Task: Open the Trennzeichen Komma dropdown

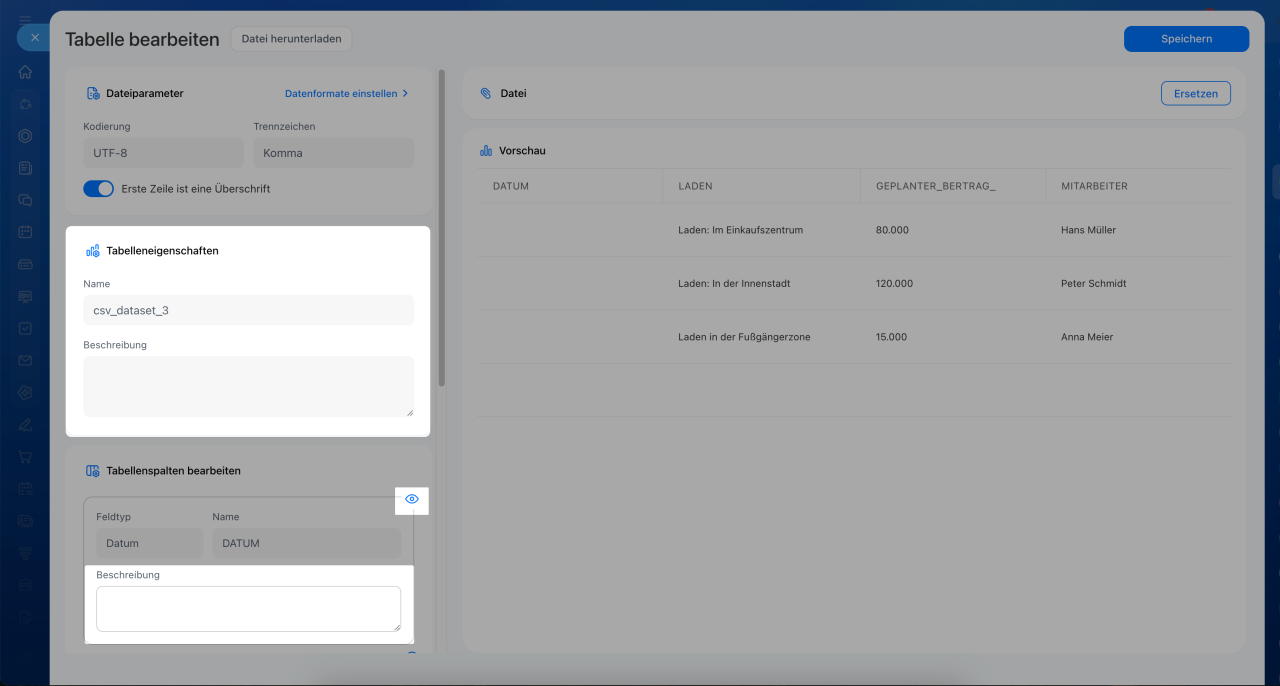Action: pos(333,153)
